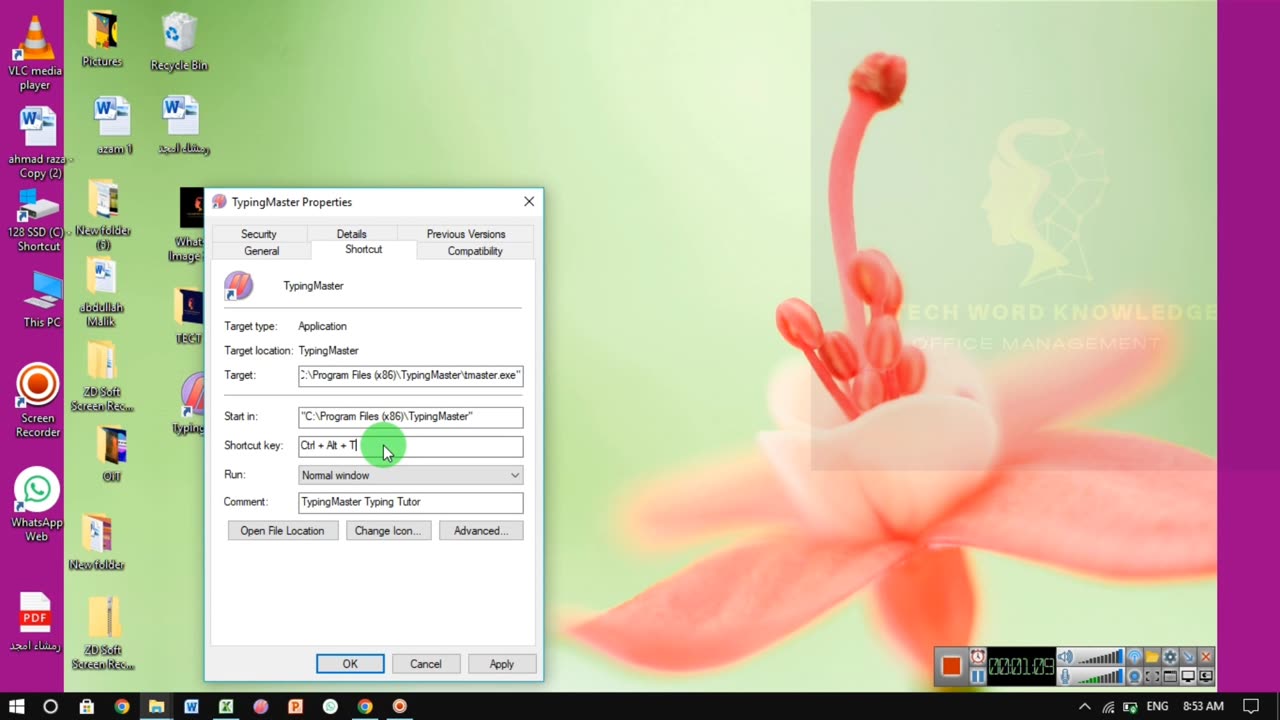
Task: Pause the screen recording in recorder widget
Action: coord(978,676)
